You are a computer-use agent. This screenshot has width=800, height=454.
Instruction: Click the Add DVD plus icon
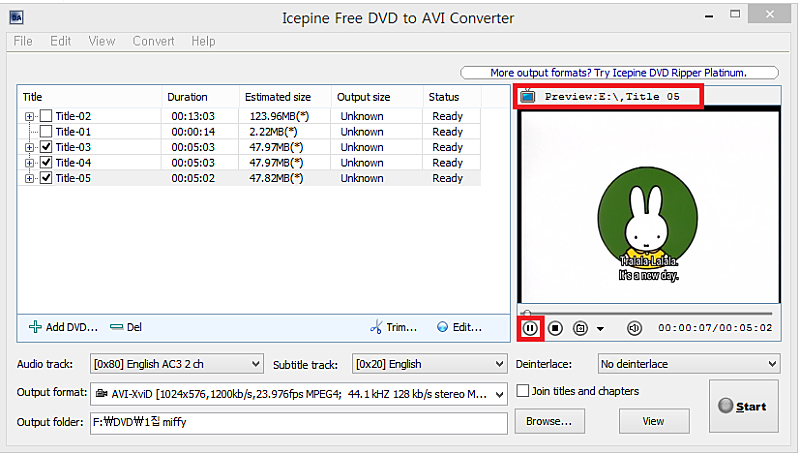(x=35, y=327)
